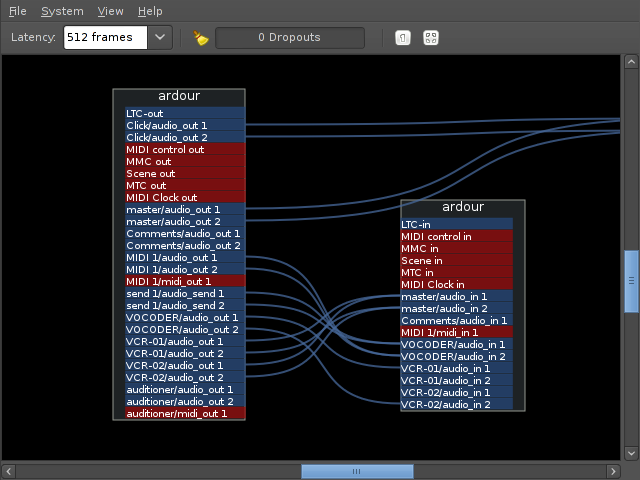Open the System menu
640x480 pixels.
click(62, 11)
